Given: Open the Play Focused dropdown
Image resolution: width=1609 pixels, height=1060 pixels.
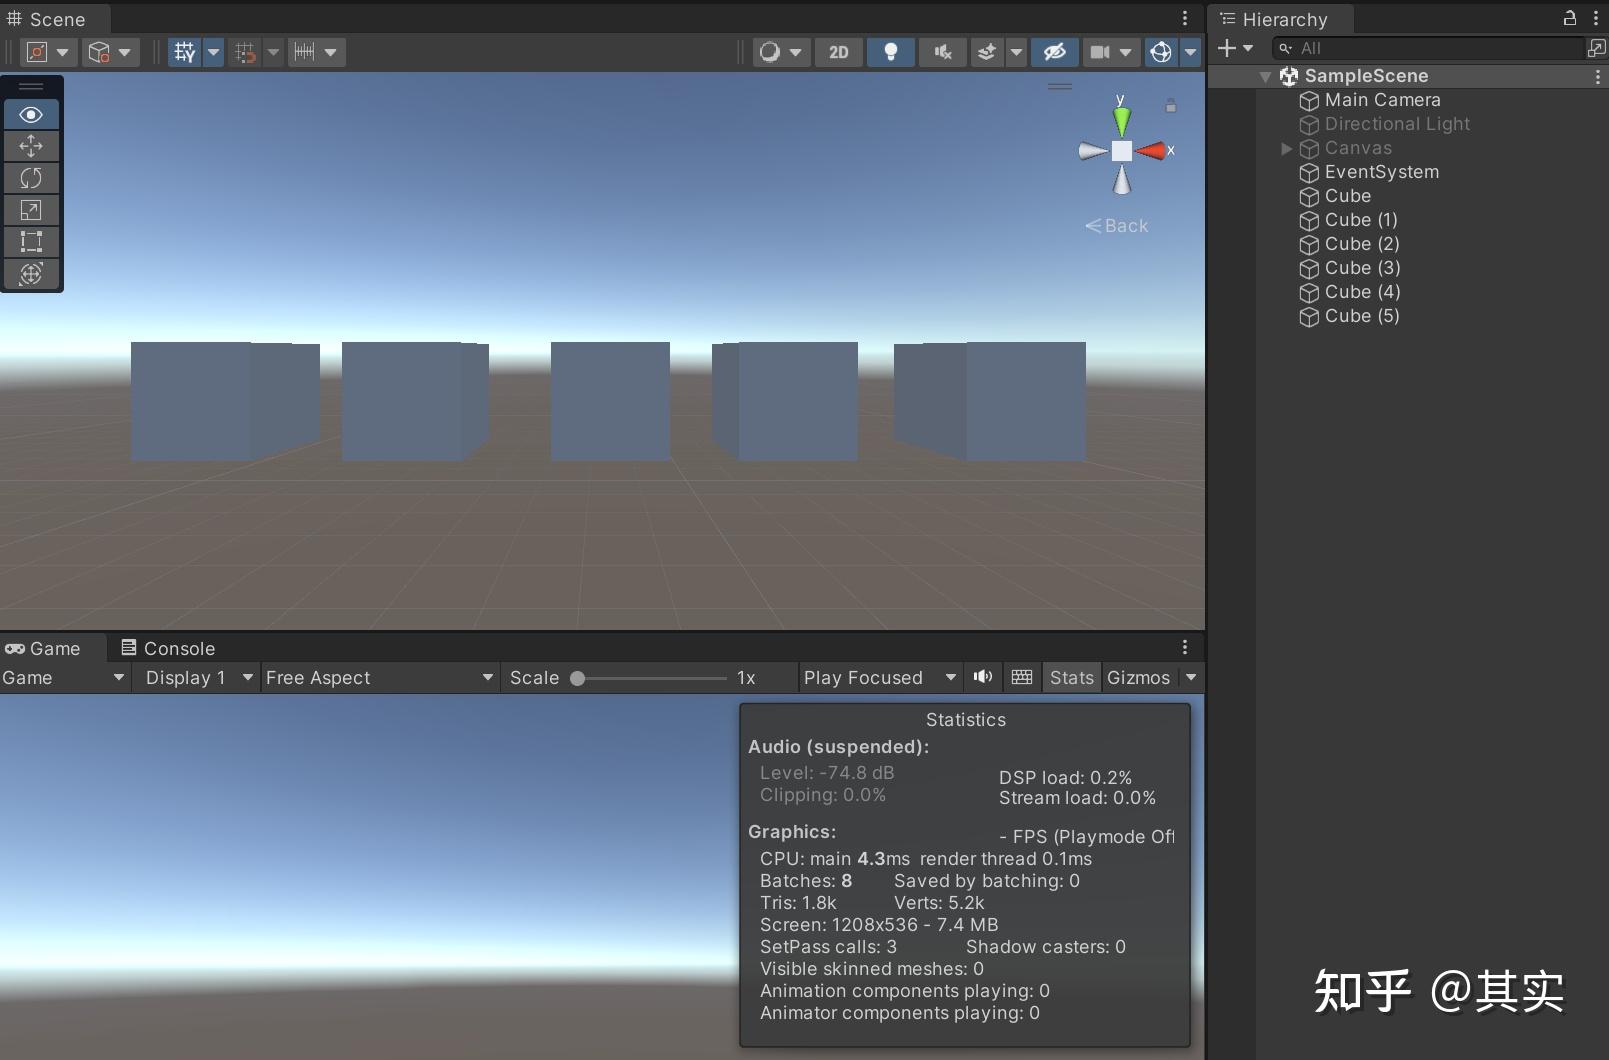Looking at the screenshot, I should 879,677.
